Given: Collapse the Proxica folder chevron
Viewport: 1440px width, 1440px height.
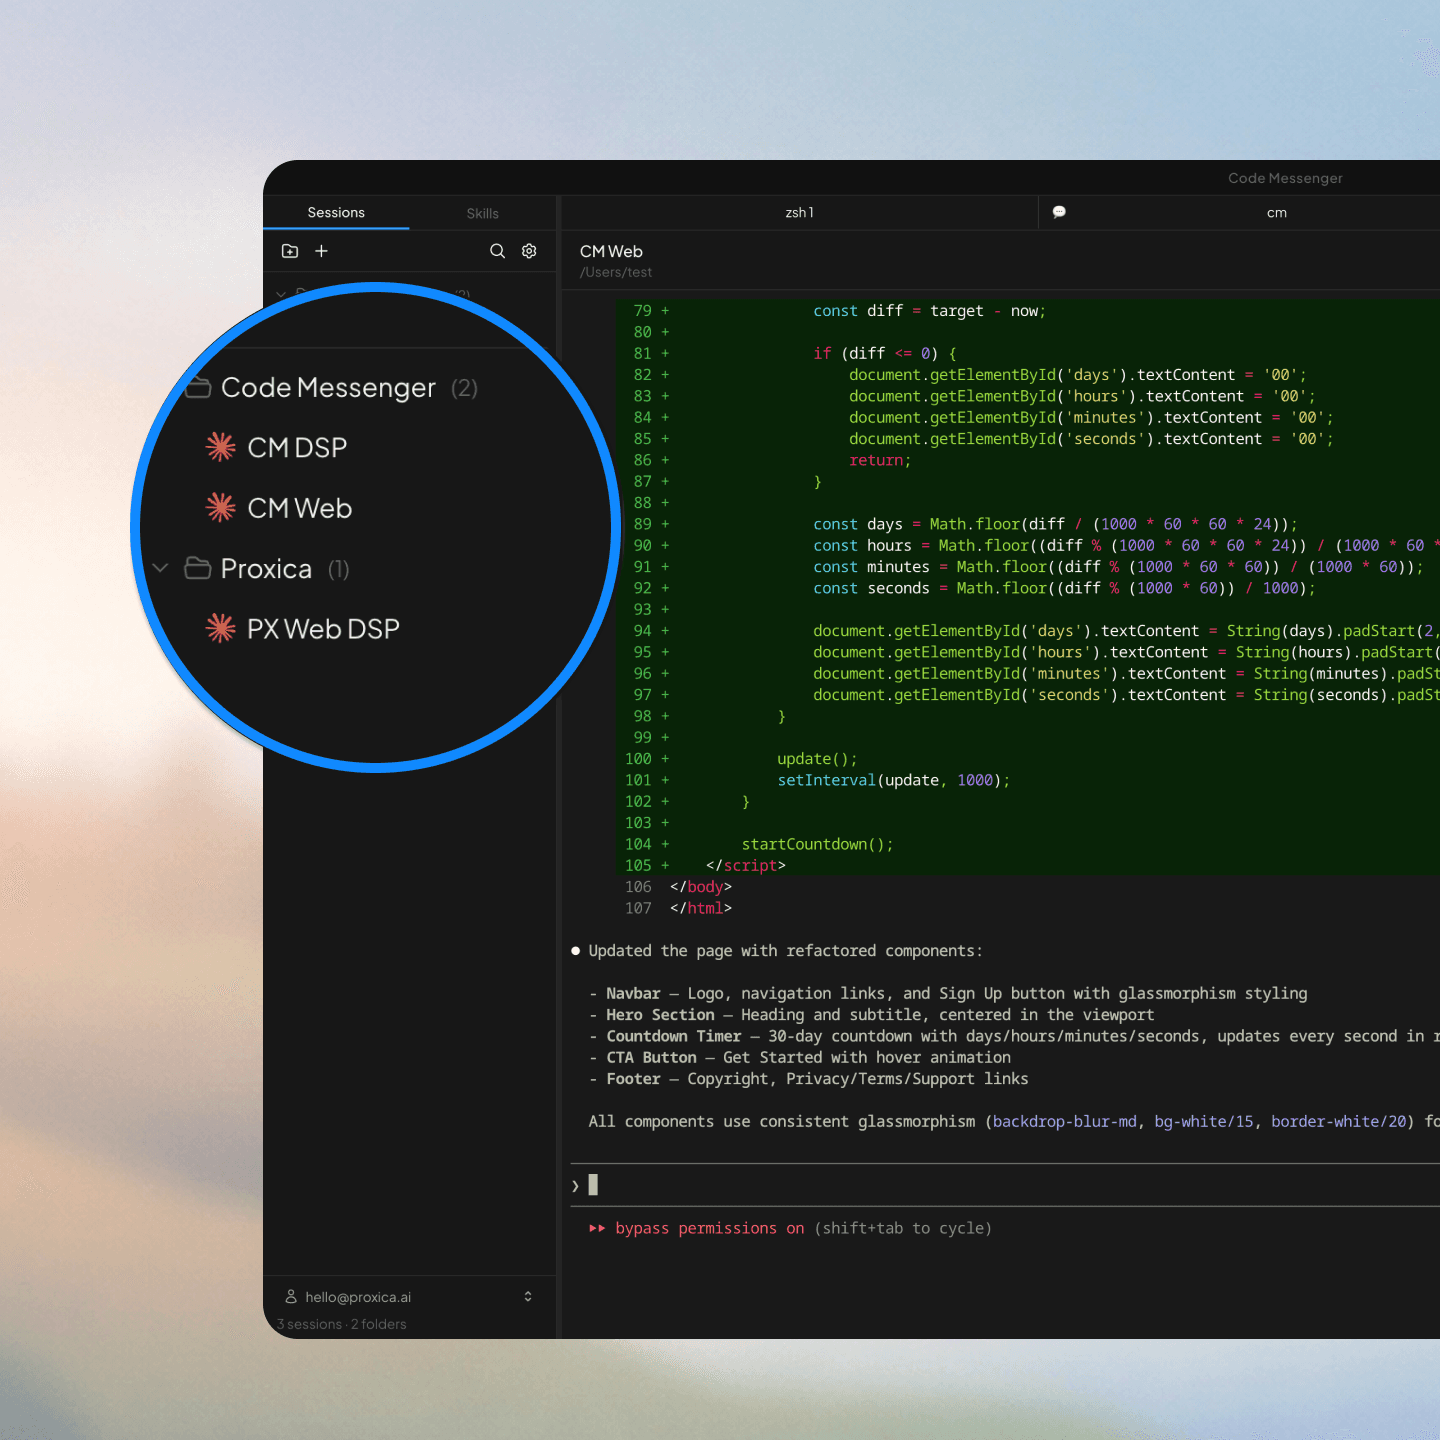Looking at the screenshot, I should (160, 568).
